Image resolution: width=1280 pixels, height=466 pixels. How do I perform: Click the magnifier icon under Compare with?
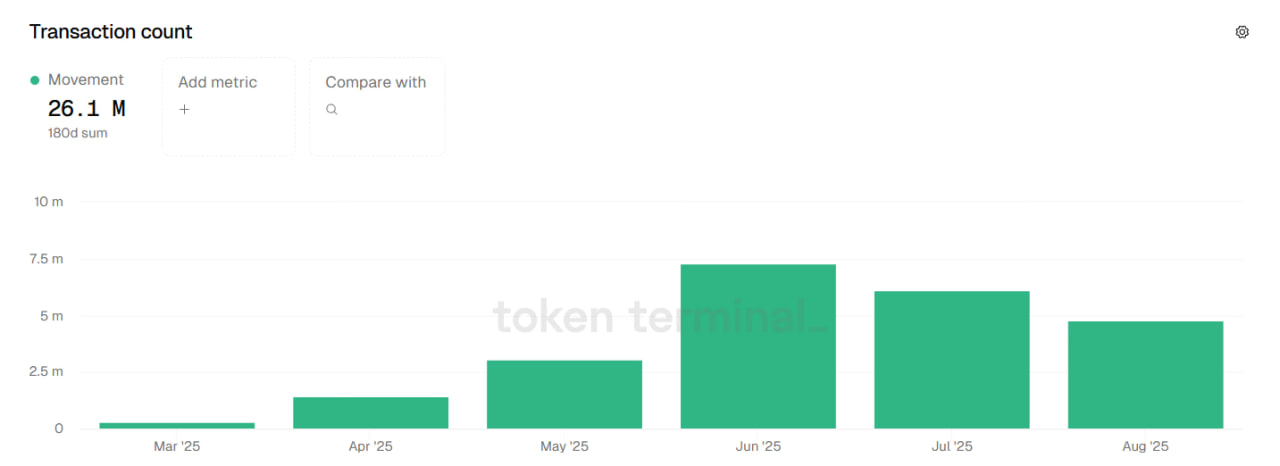point(332,110)
